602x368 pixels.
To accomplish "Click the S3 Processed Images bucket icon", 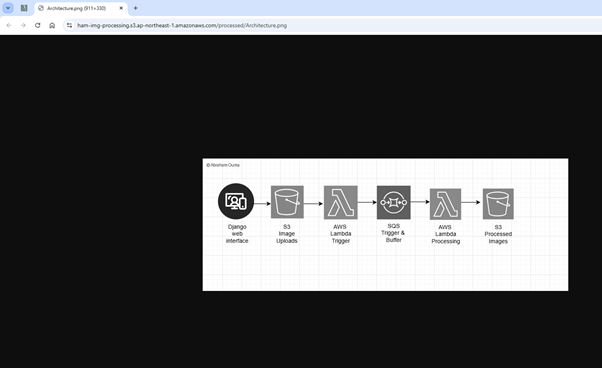I will (498, 204).
